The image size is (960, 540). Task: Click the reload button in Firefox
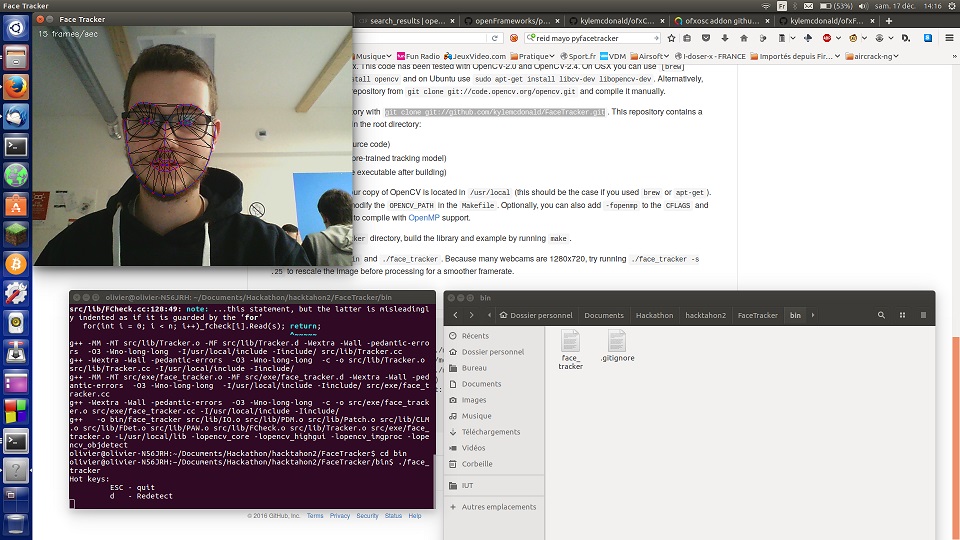pos(495,38)
